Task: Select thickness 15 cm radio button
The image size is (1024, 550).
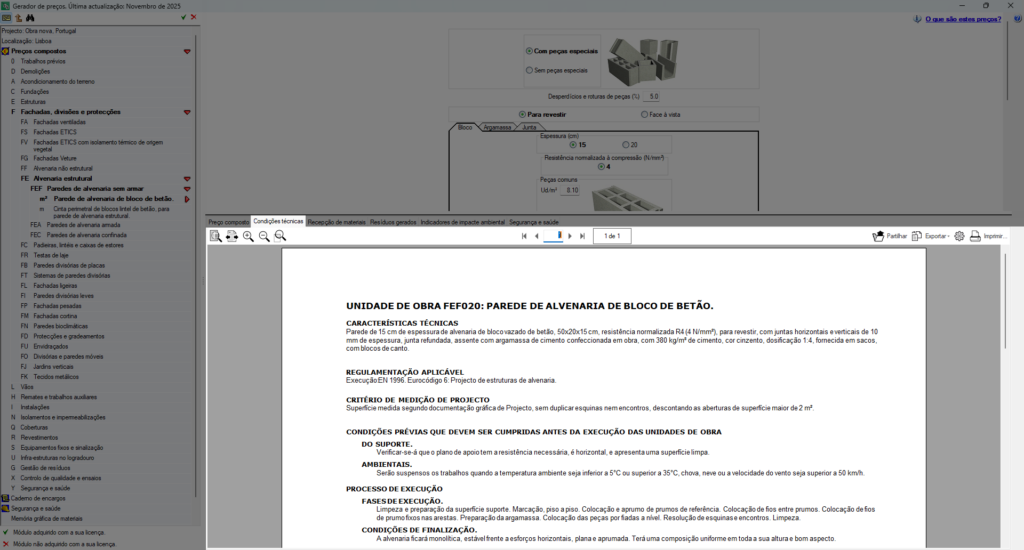Action: (573, 145)
